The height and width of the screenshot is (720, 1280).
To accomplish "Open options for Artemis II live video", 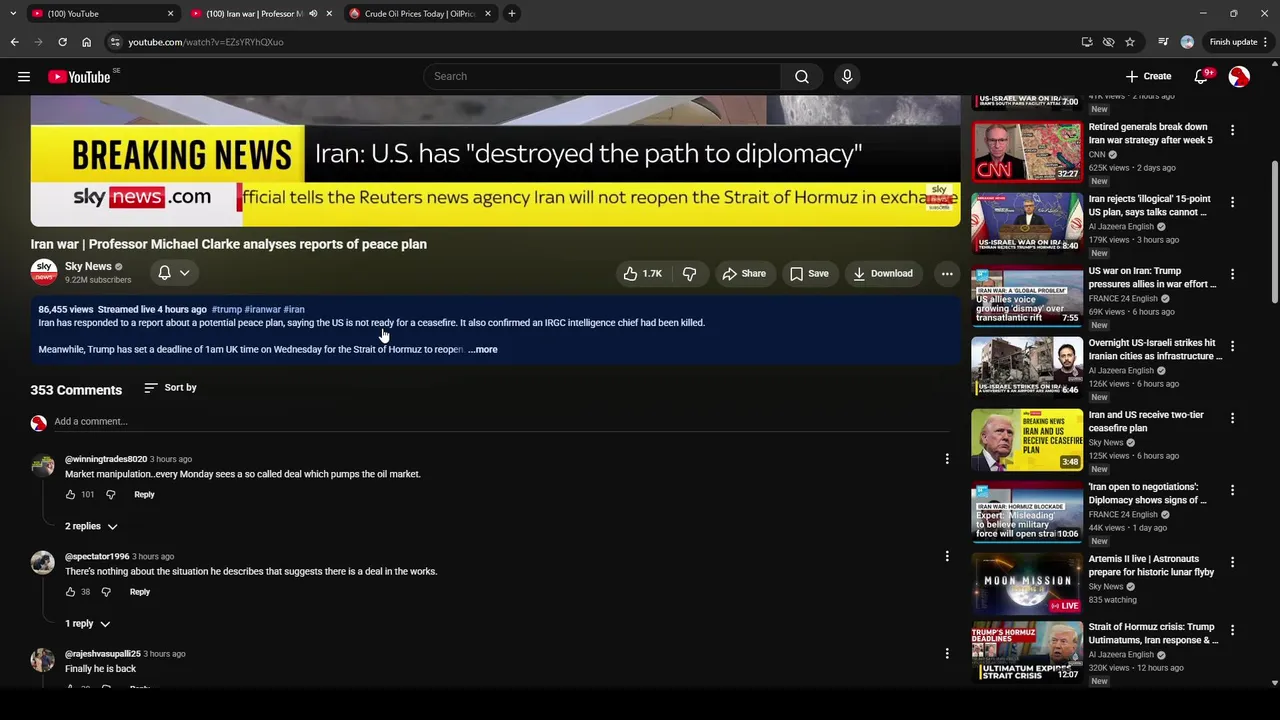I will coord(1232,562).
